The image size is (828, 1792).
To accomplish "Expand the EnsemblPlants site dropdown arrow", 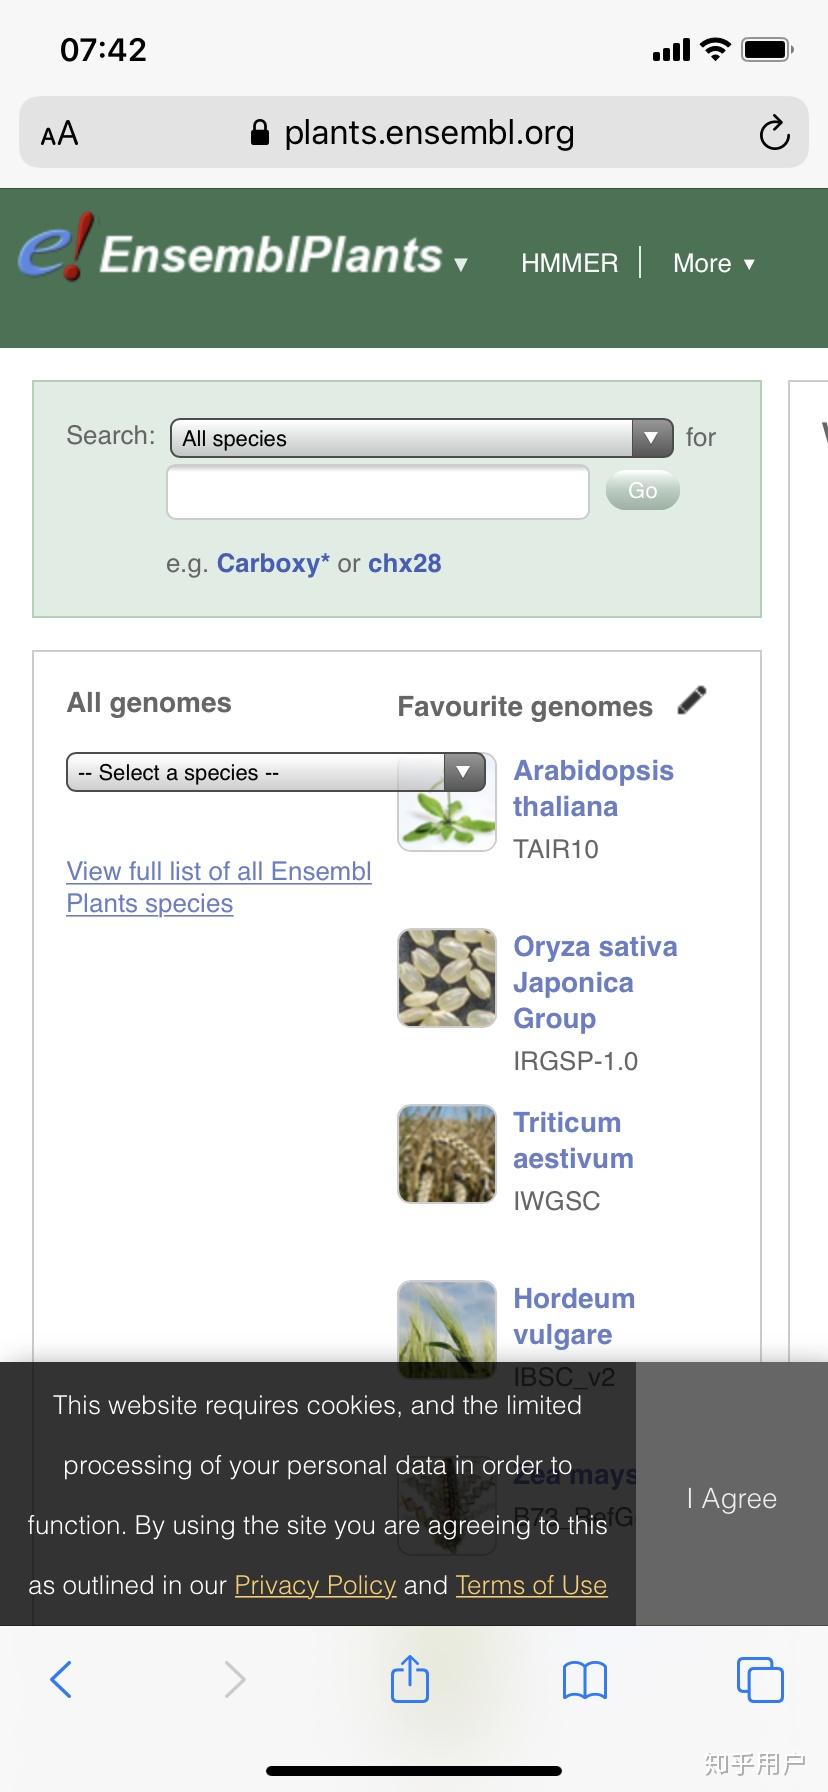I will tap(461, 265).
